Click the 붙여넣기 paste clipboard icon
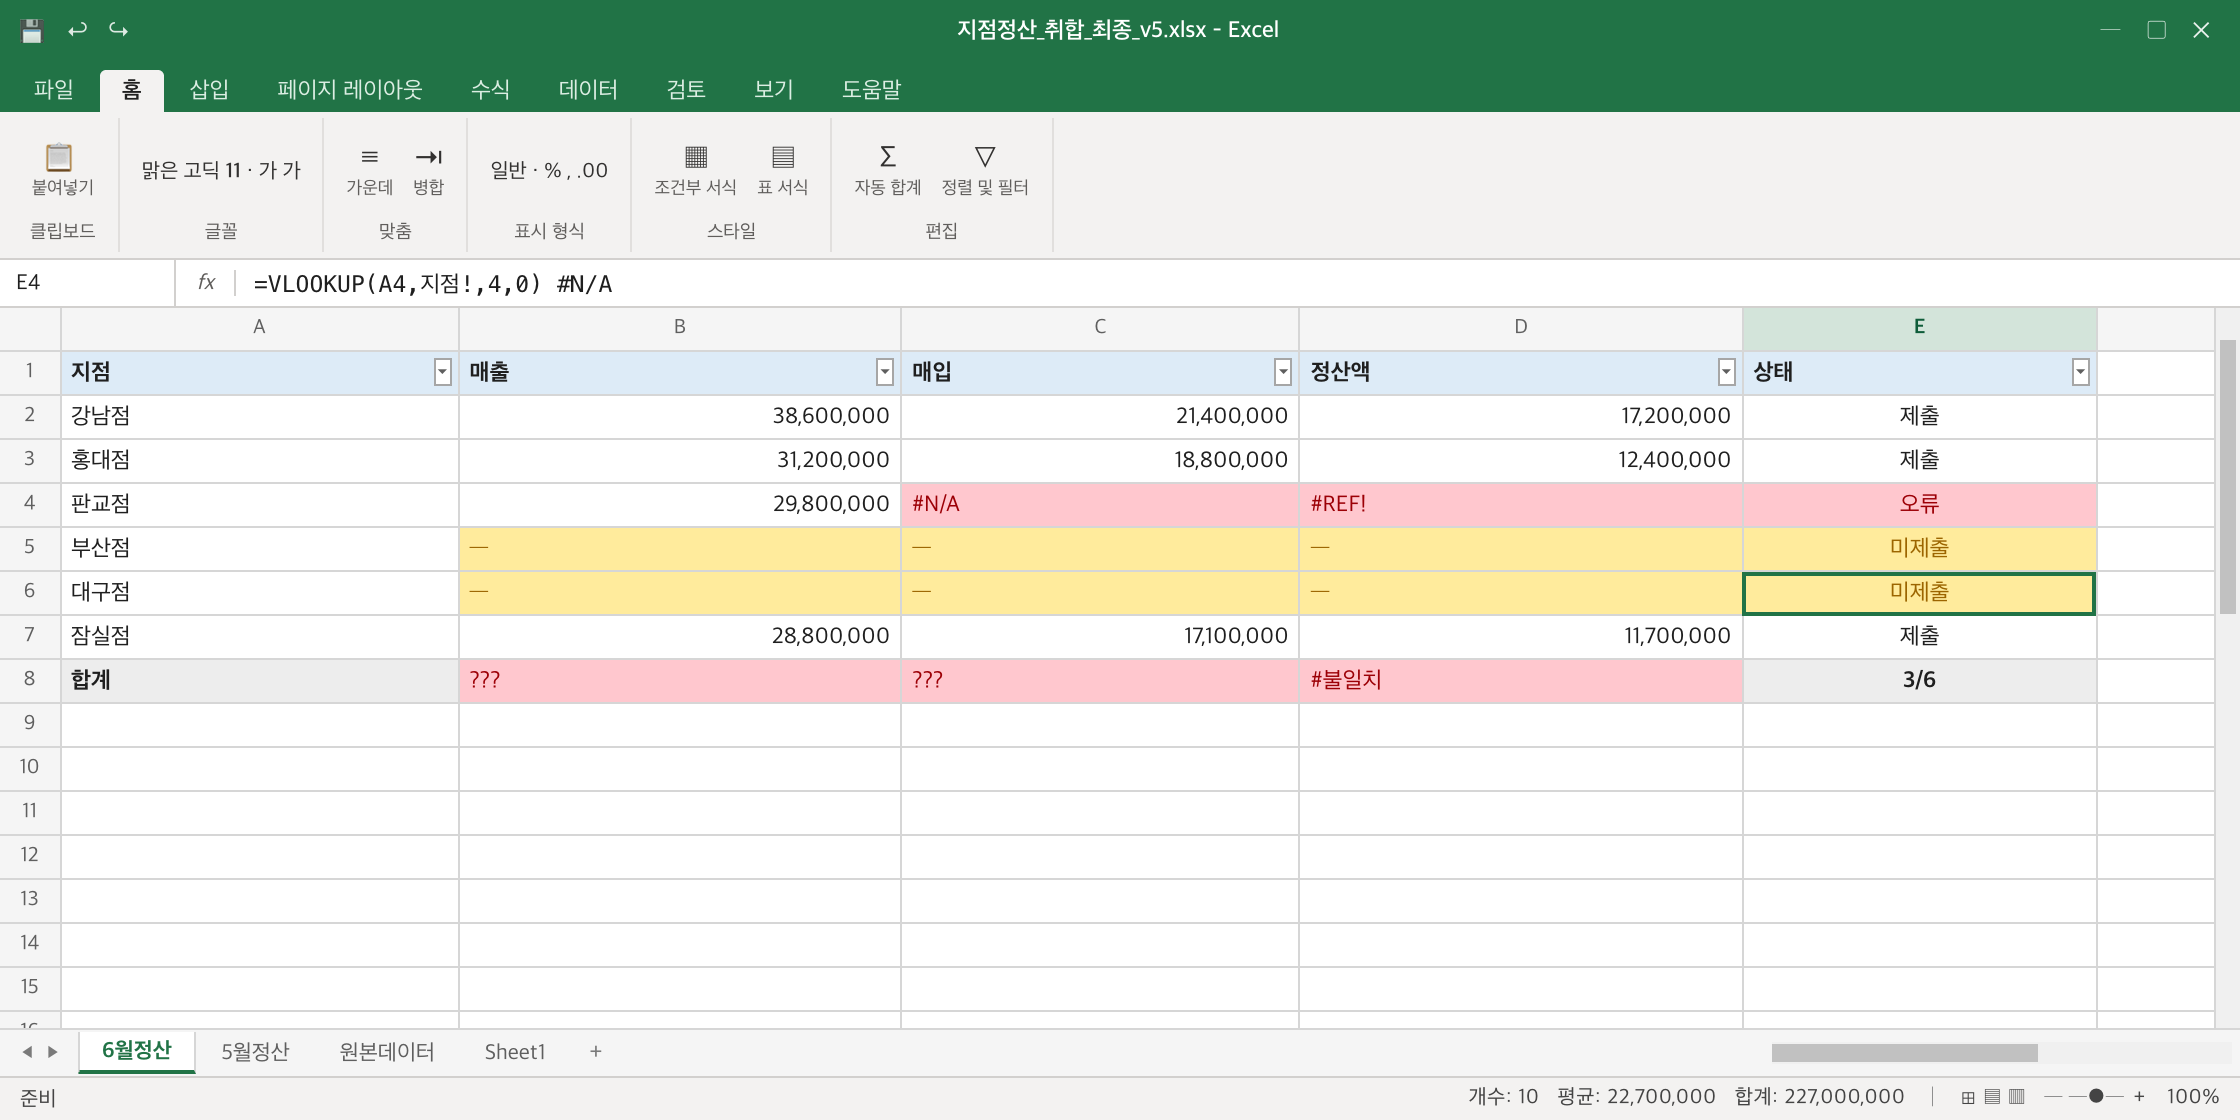This screenshot has width=2240, height=1120. pyautogui.click(x=59, y=157)
